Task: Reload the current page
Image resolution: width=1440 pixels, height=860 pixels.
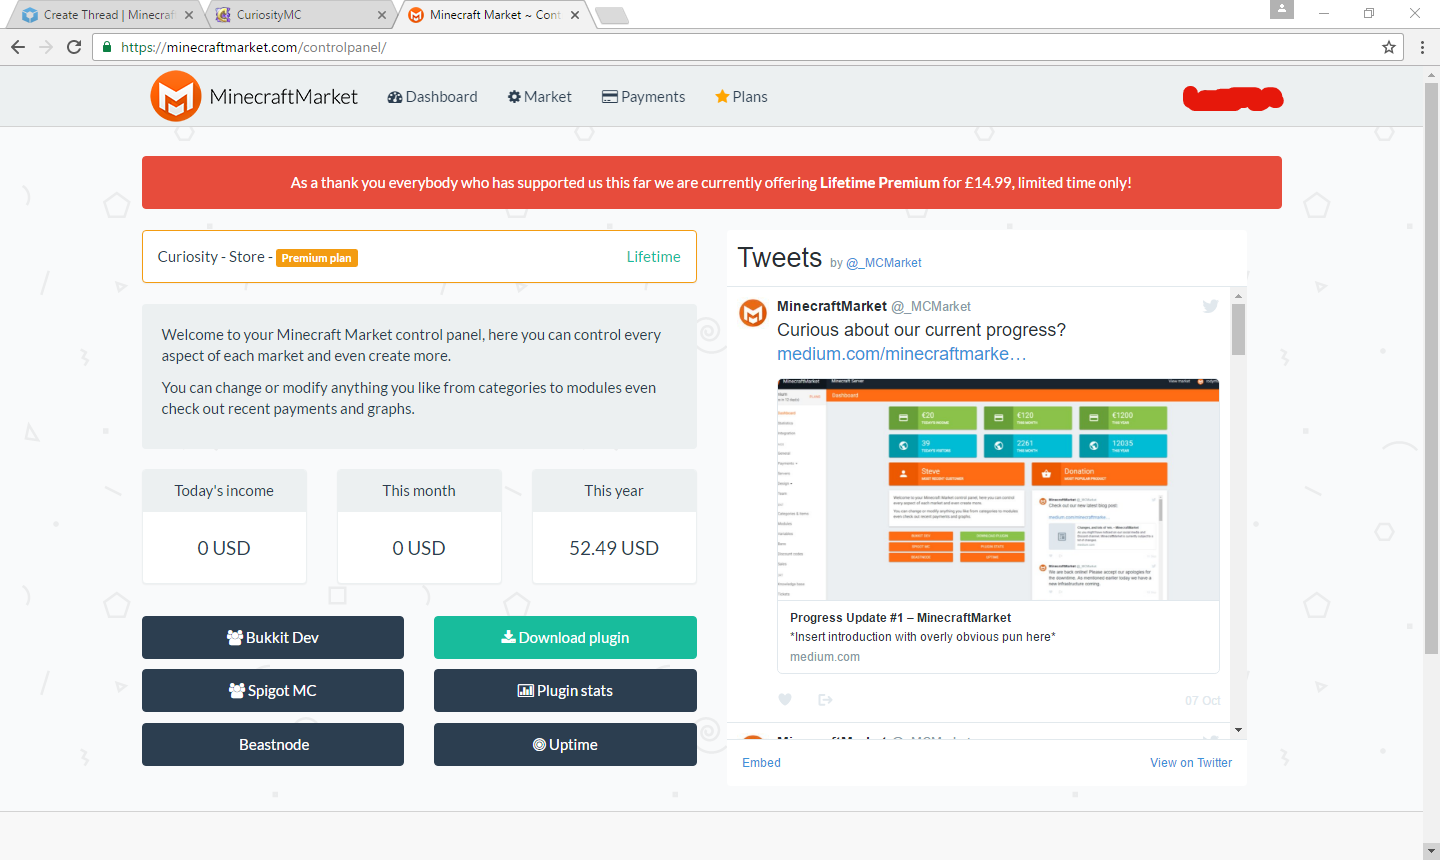Action: 74,47
